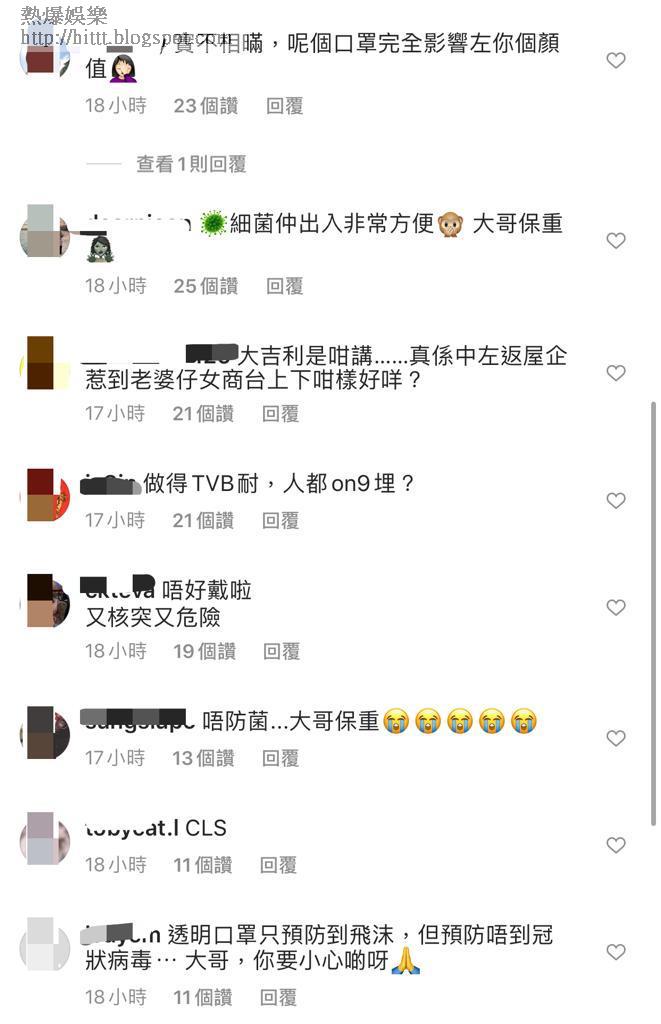View likes on 23個讚 comment
The width and height of the screenshot is (661, 1024).
pyautogui.click(x=206, y=106)
